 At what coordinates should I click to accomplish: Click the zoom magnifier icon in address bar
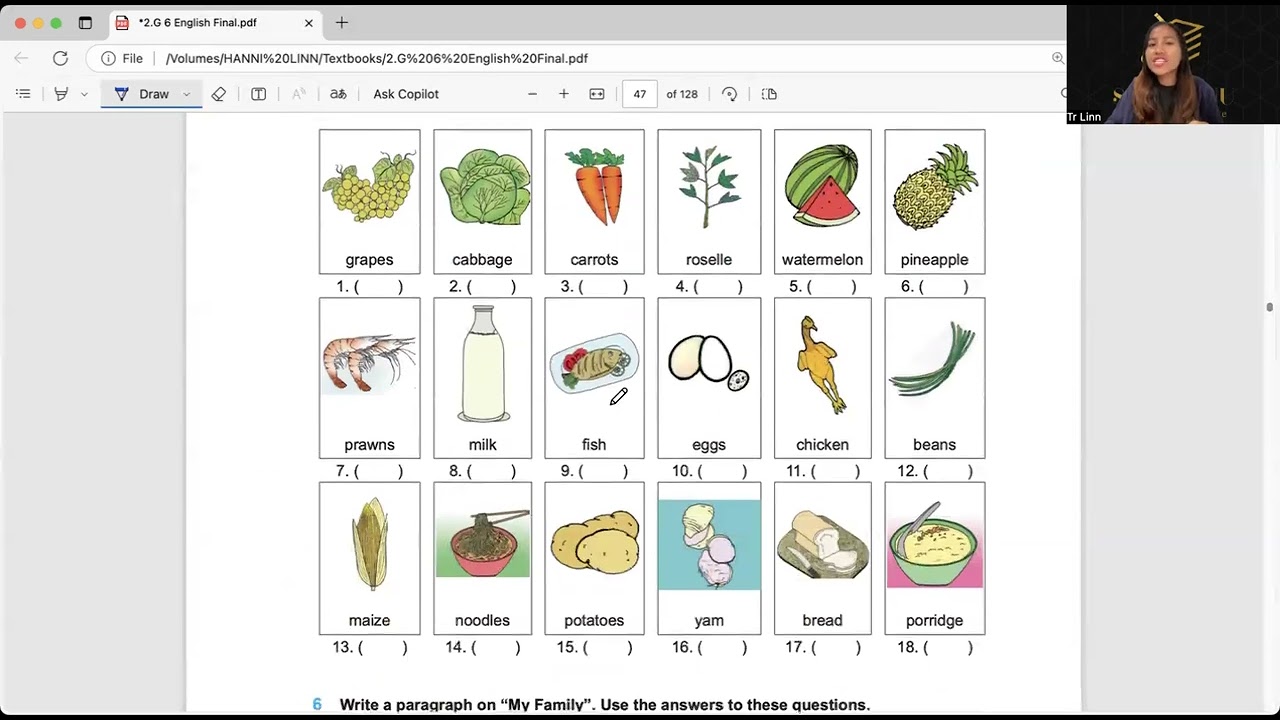pyautogui.click(x=1058, y=58)
